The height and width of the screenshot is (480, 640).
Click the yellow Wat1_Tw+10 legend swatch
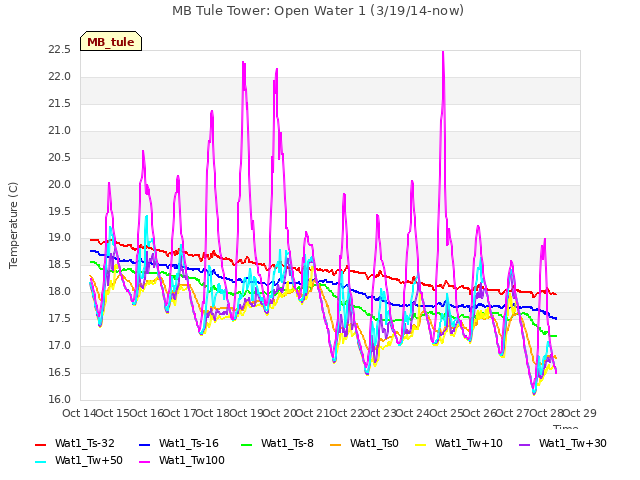[421, 444]
